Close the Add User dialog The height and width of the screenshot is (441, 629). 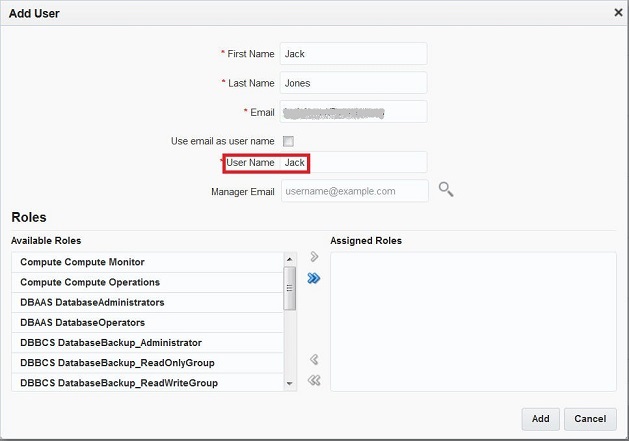click(619, 12)
